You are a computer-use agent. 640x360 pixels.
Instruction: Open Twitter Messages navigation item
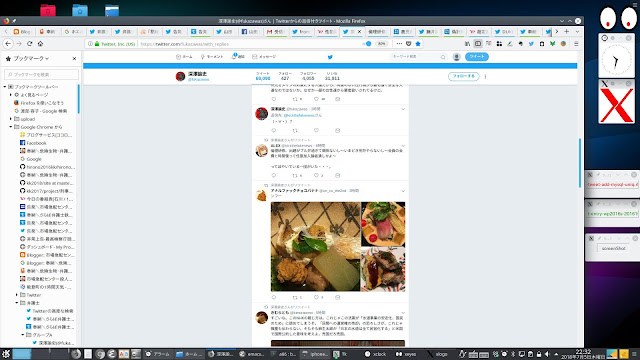[x=264, y=57]
